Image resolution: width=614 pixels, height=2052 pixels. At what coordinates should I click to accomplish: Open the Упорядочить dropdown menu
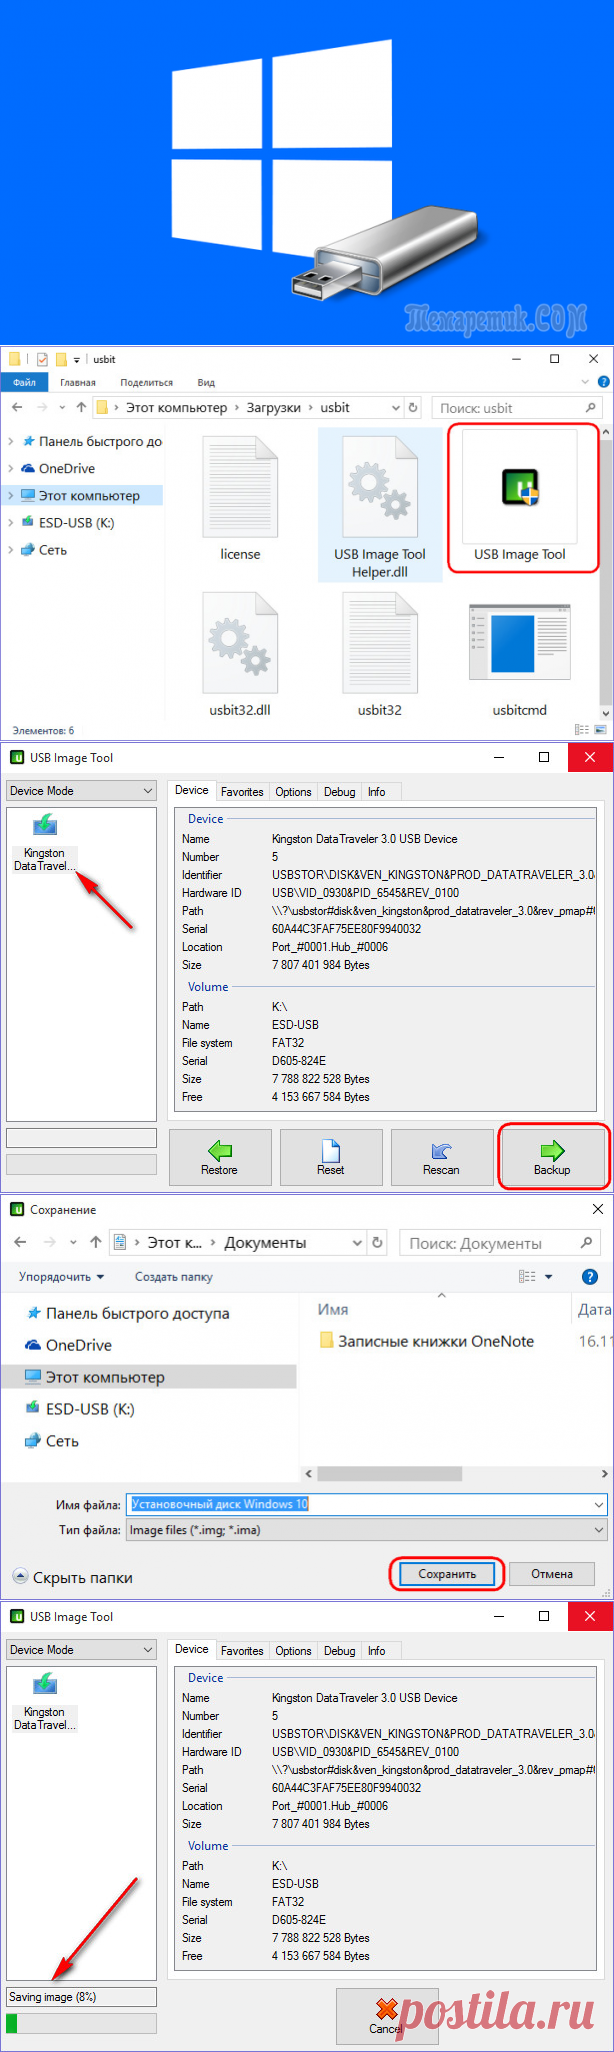pos(61,1277)
